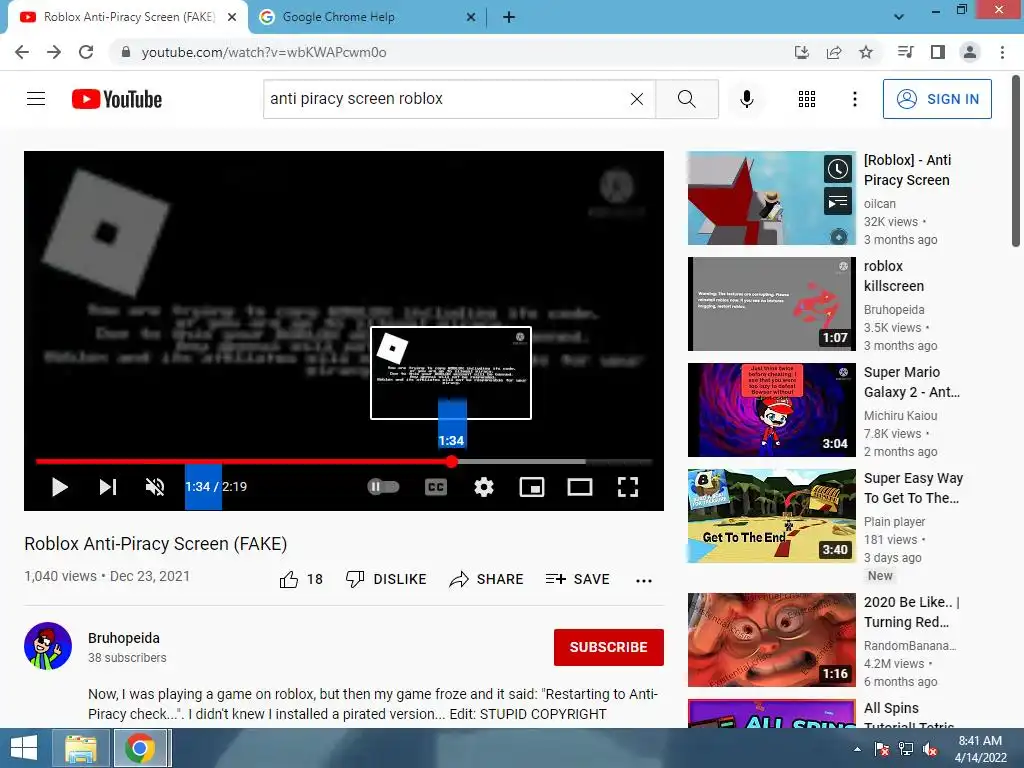The height and width of the screenshot is (768, 1024).
Task: Open the Chrome profile menu
Action: 970,52
